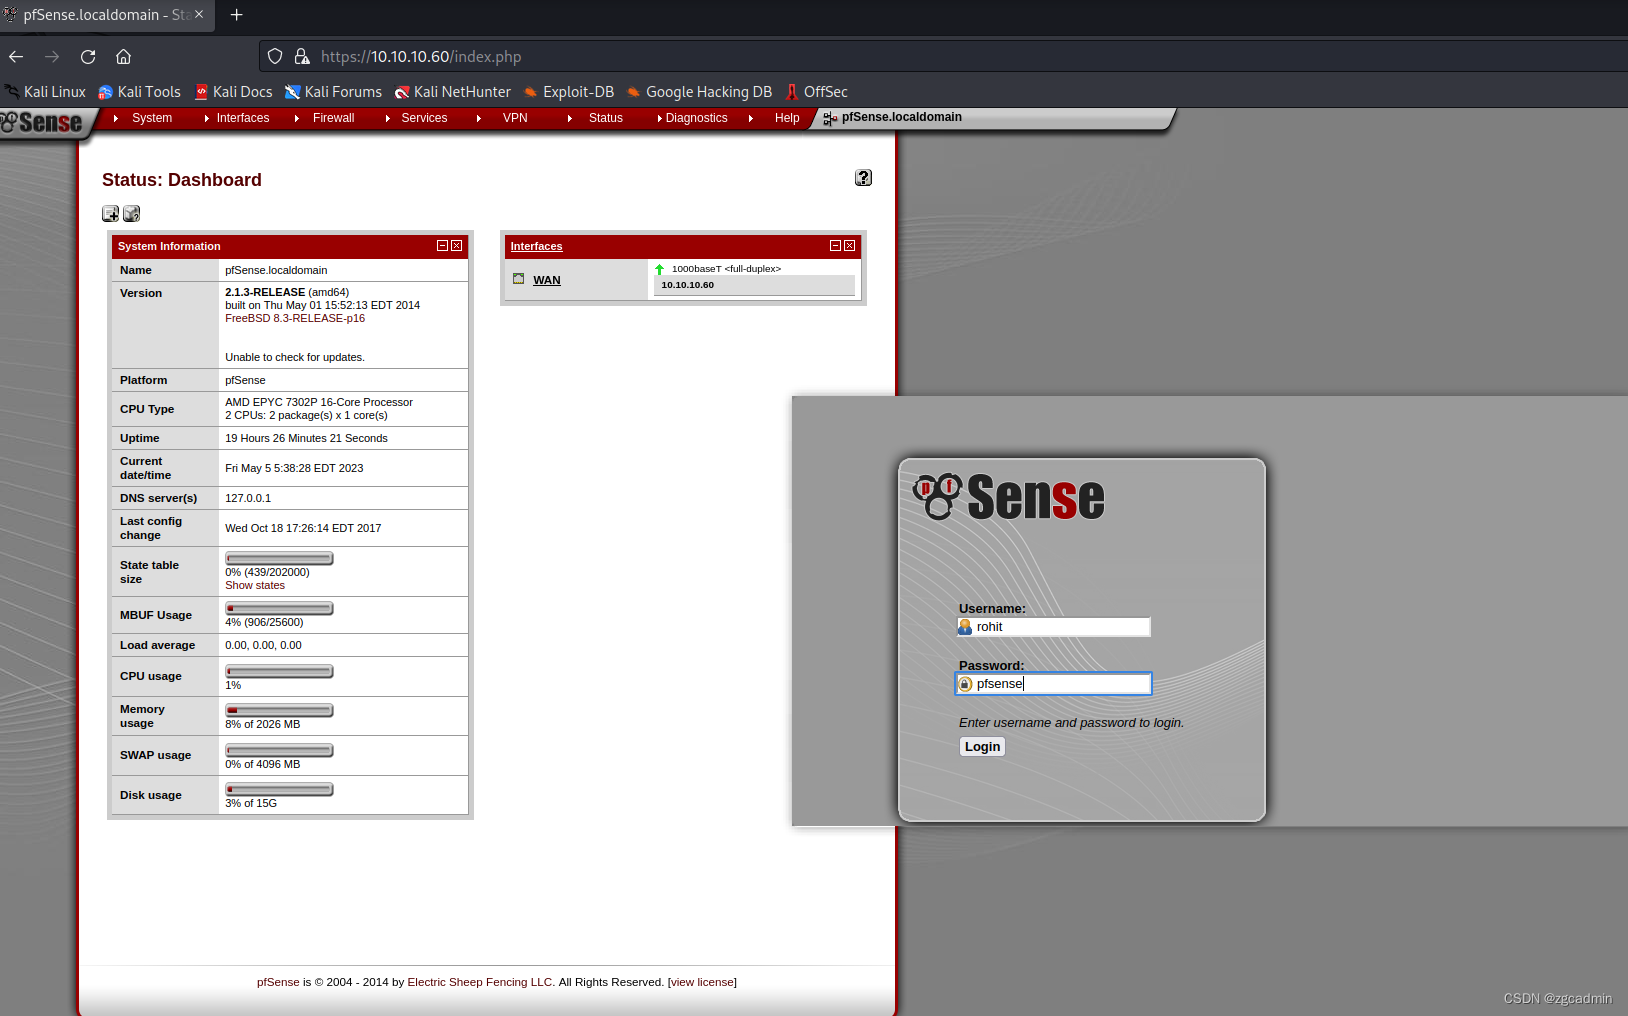Screen dimensions: 1628x1016
Task: Open the Status menu
Action: click(606, 118)
